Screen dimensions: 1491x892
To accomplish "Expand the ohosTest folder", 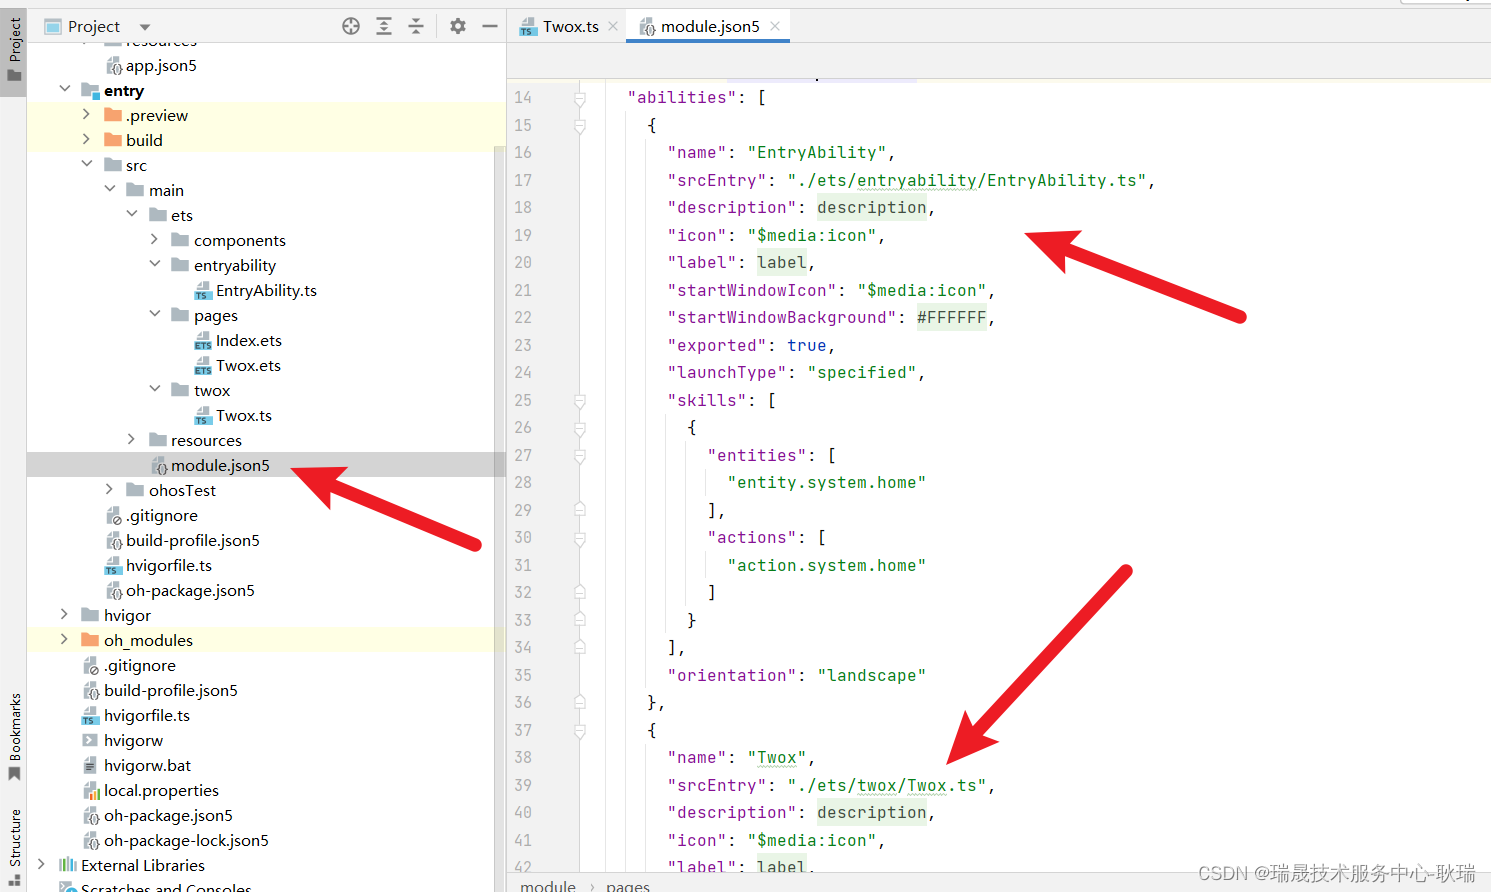I will (110, 490).
